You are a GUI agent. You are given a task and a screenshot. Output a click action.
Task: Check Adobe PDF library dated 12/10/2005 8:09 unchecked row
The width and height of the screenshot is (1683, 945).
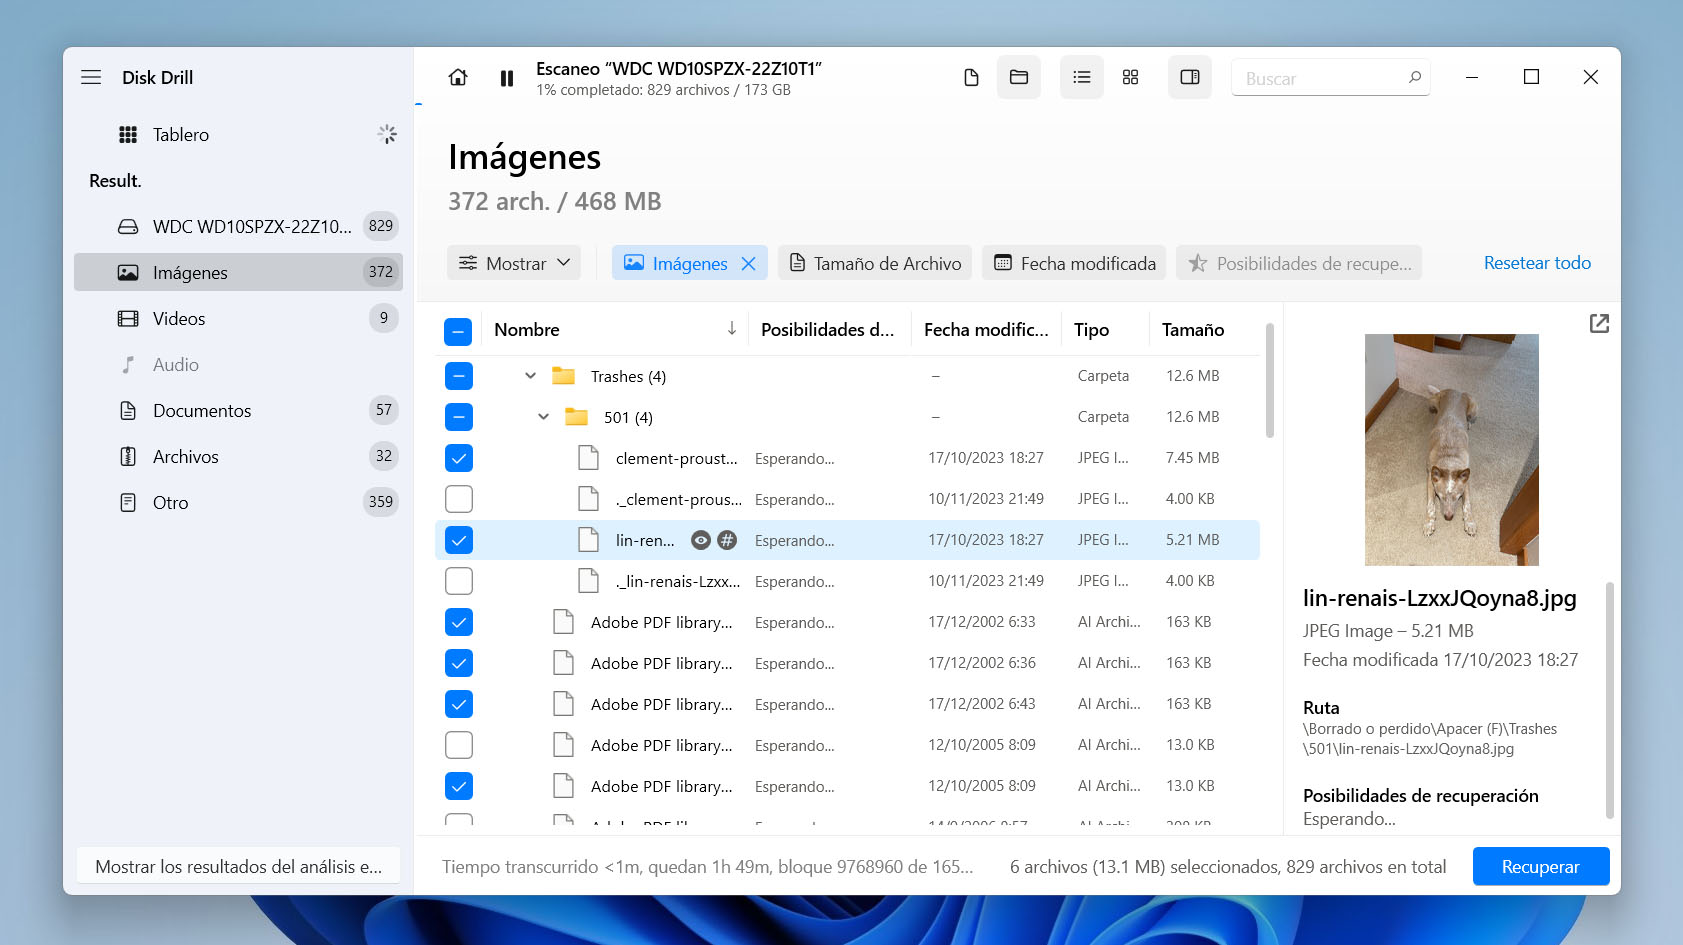pyautogui.click(x=459, y=745)
